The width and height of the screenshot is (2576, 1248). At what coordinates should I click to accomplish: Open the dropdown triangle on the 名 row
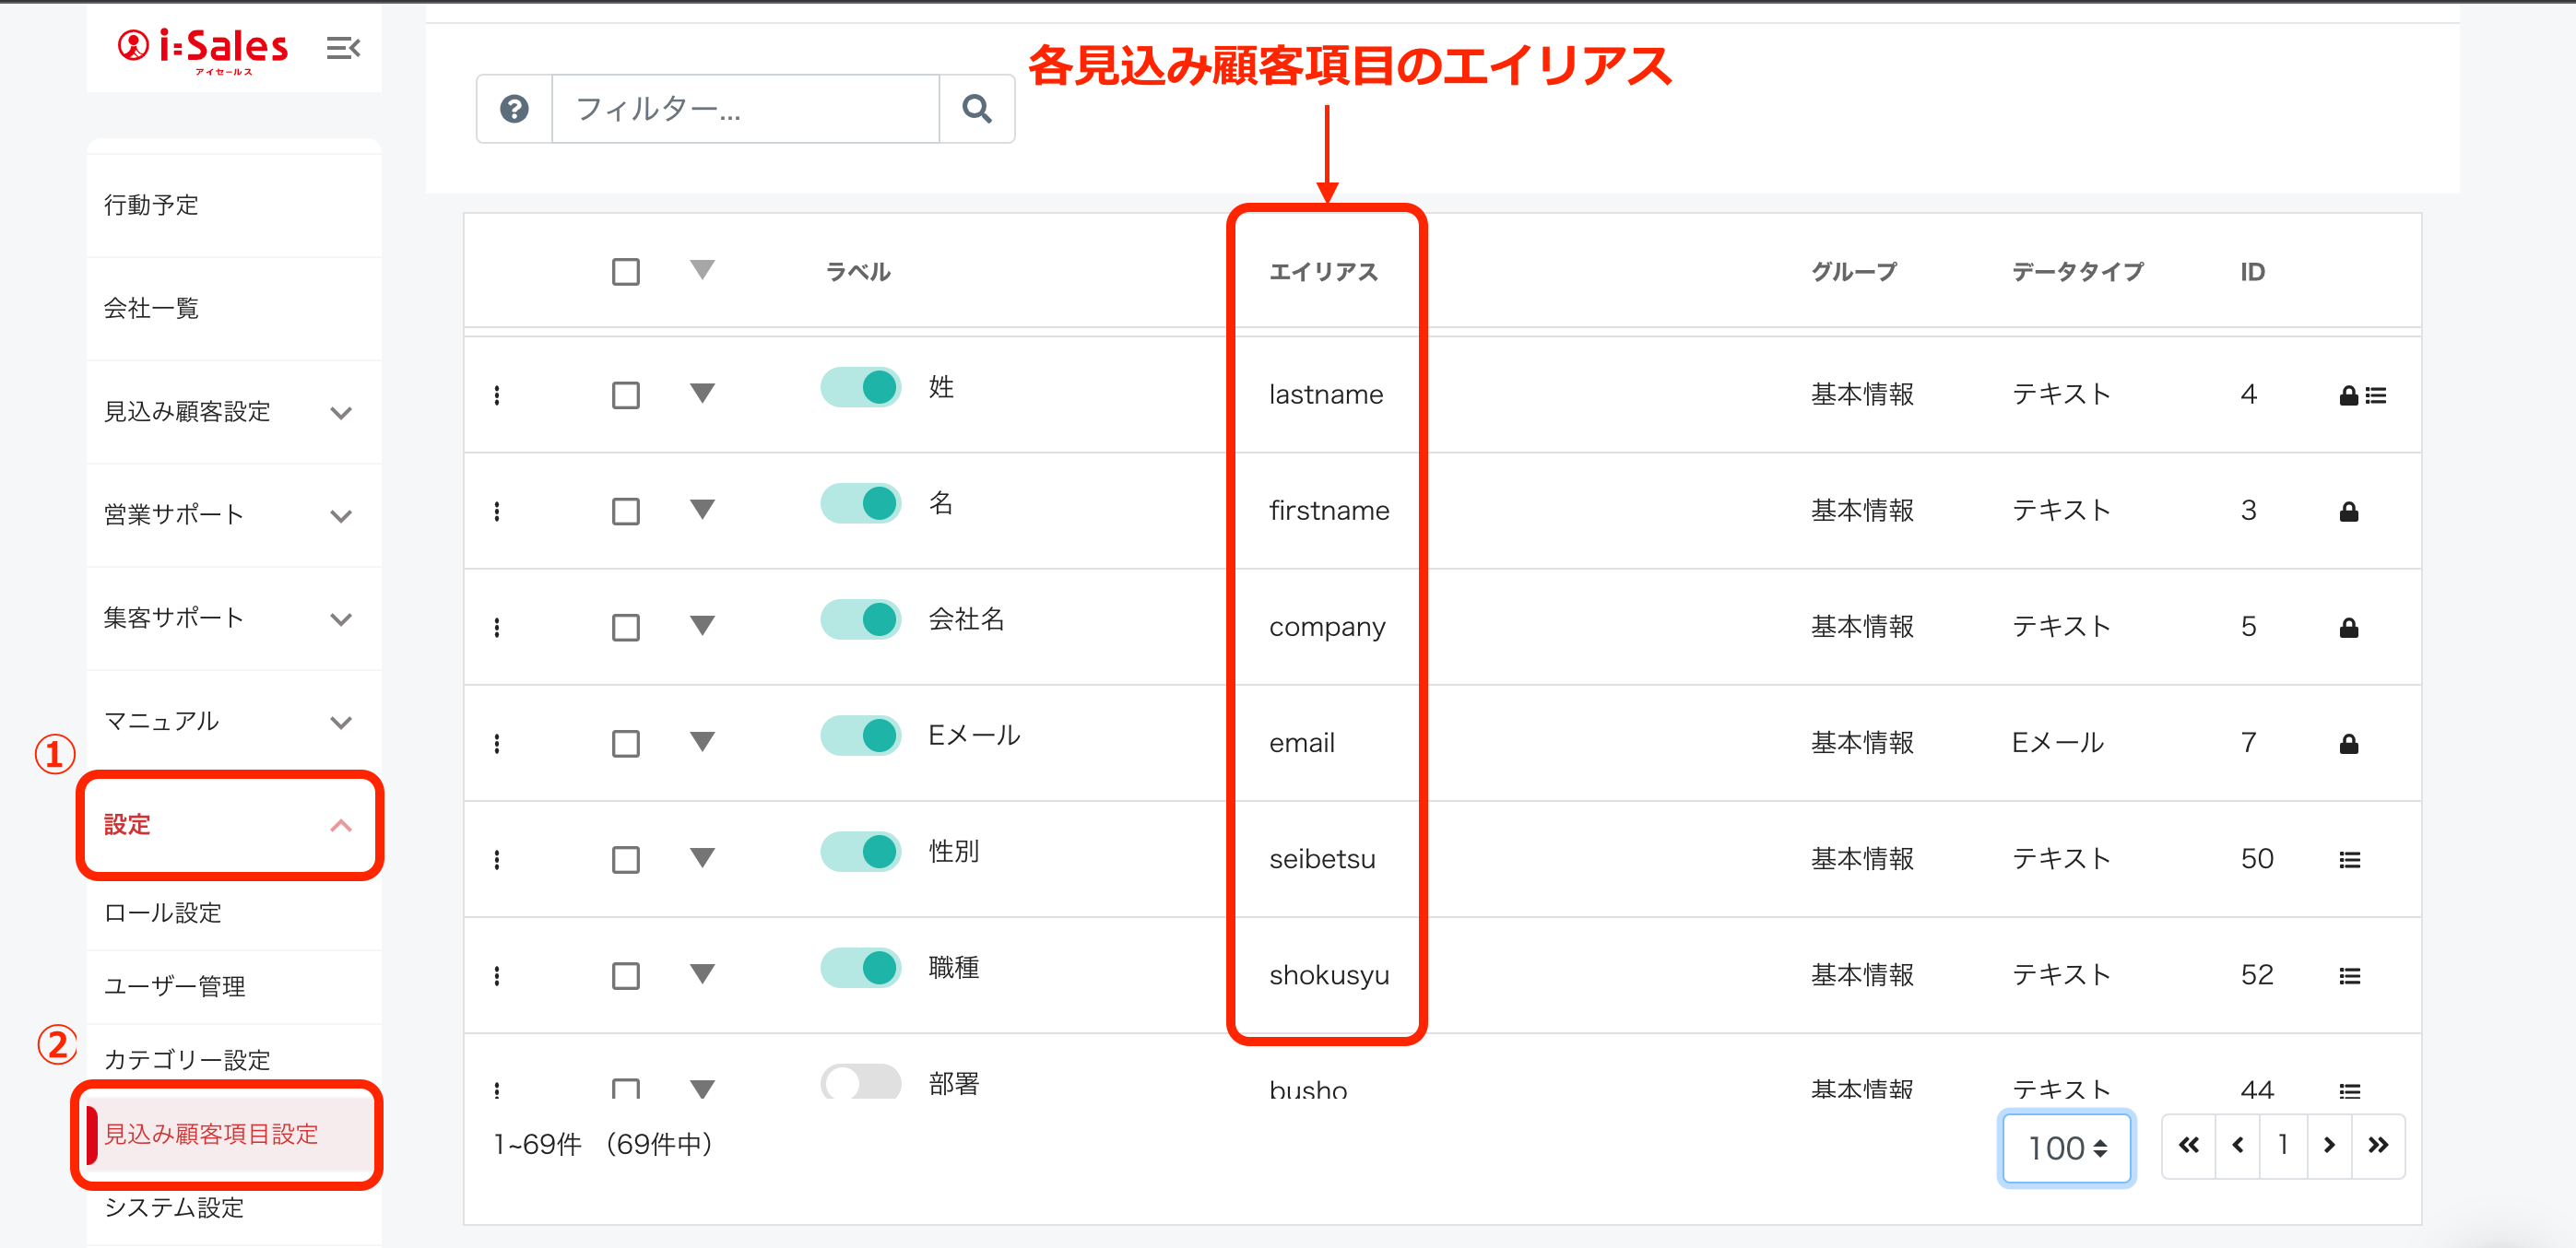click(702, 510)
